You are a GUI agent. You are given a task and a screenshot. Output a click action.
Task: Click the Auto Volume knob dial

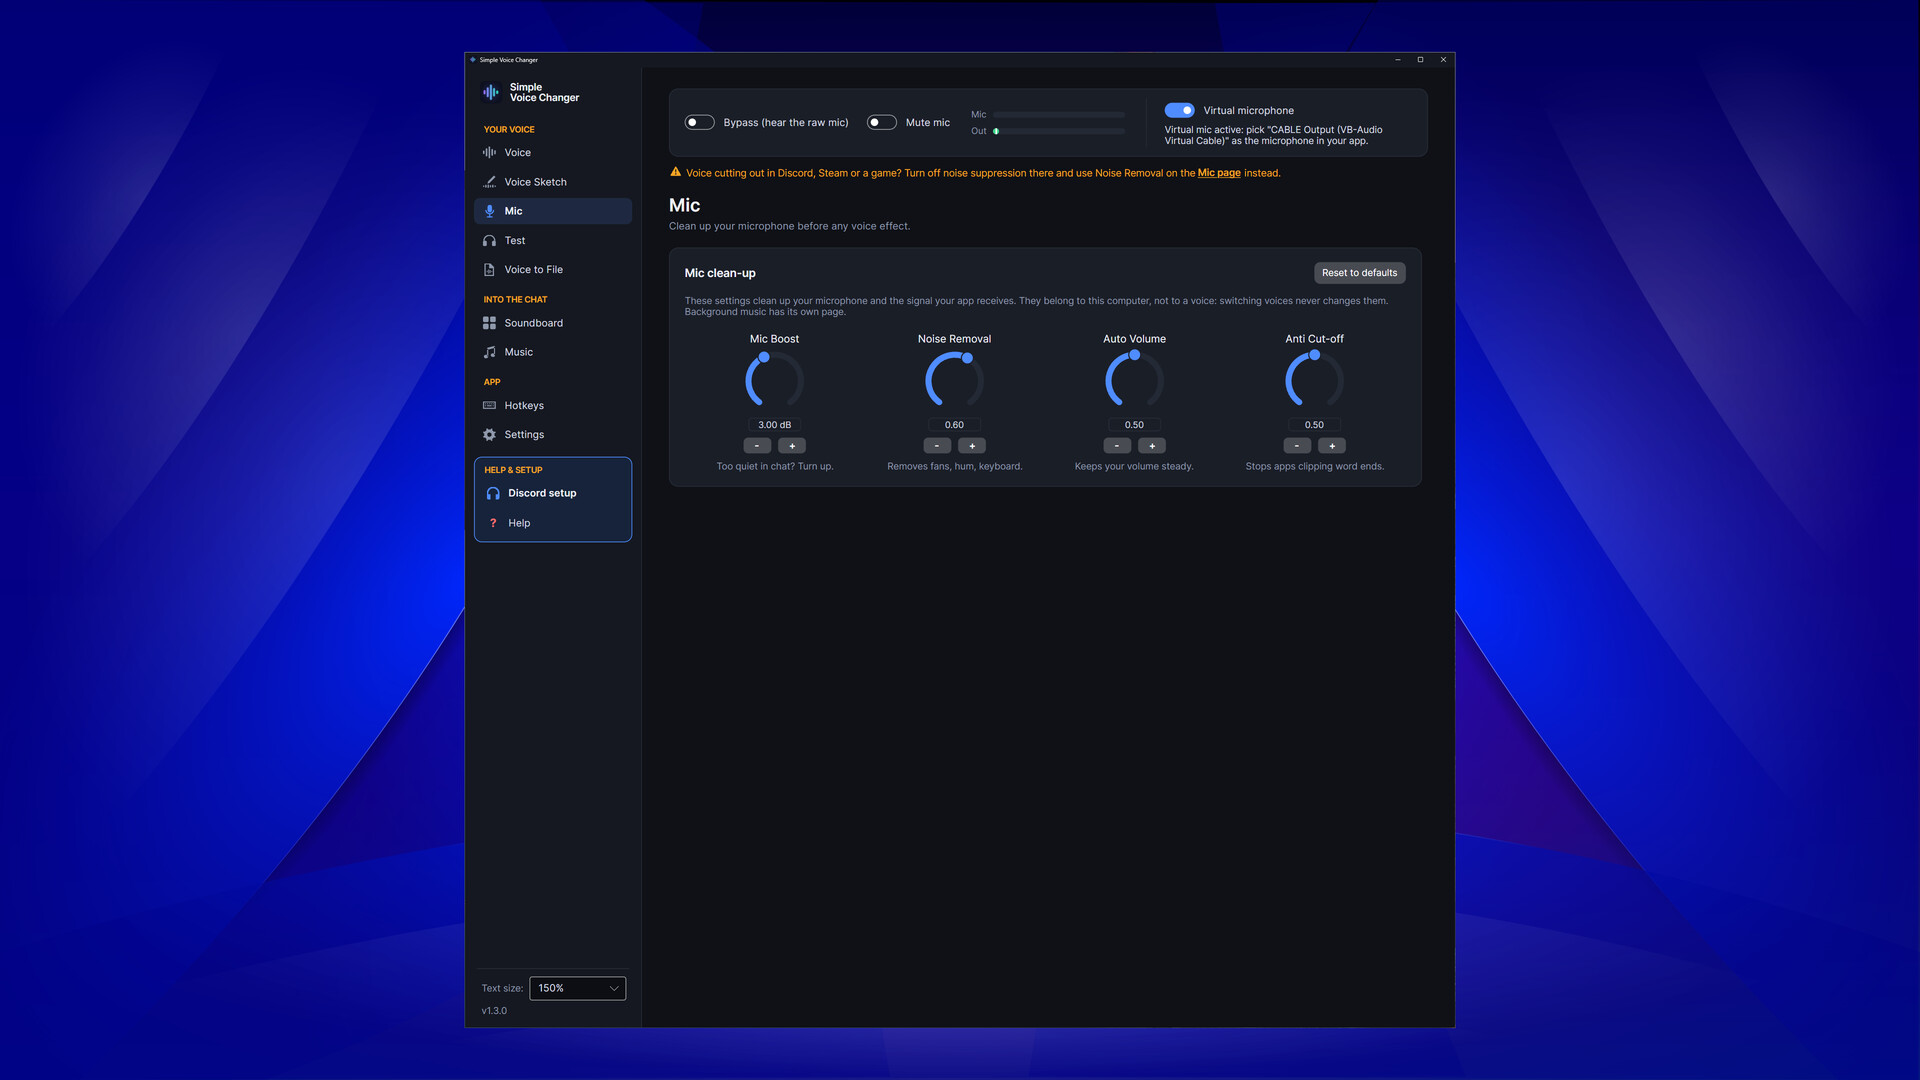tap(1134, 380)
